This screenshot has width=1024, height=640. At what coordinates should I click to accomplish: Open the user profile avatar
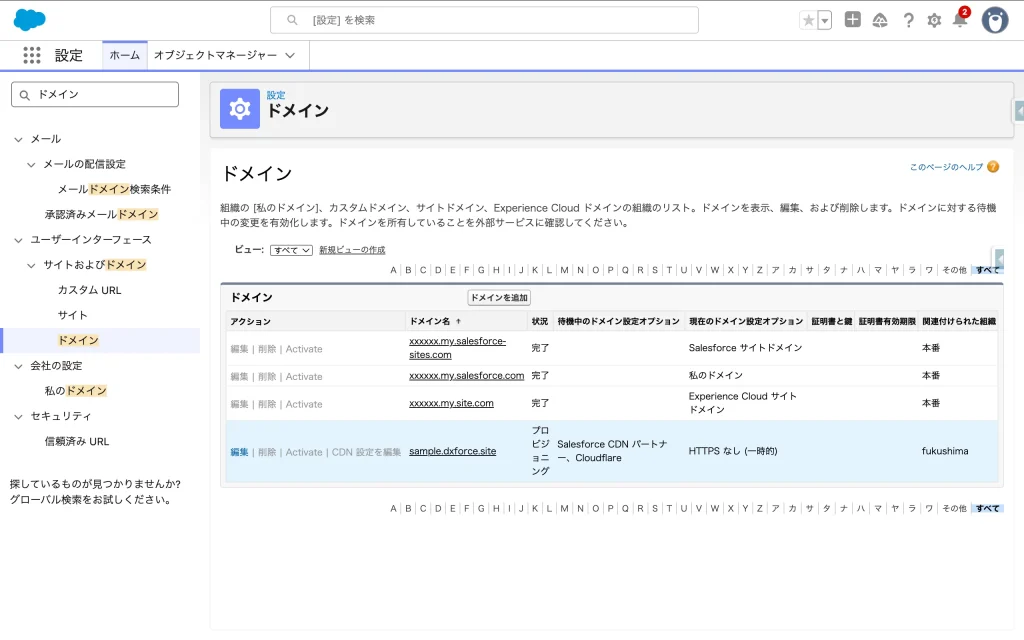point(995,20)
